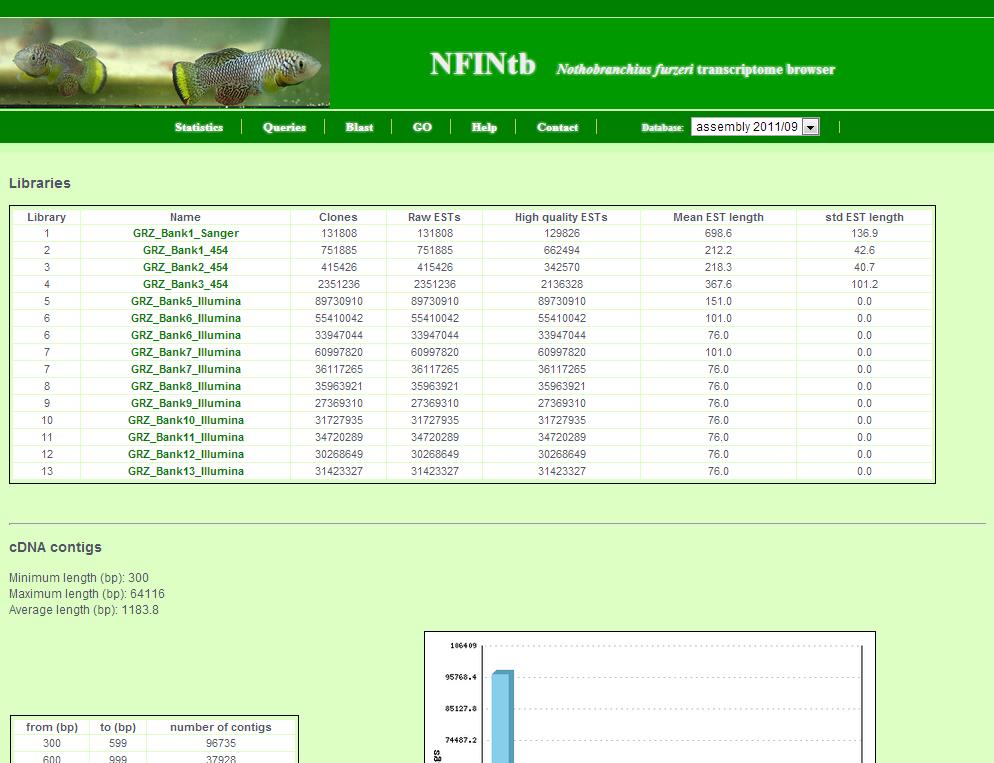Screen dimensions: 994x763
Task: Select the GO navigation item
Action: pyautogui.click(x=422, y=127)
